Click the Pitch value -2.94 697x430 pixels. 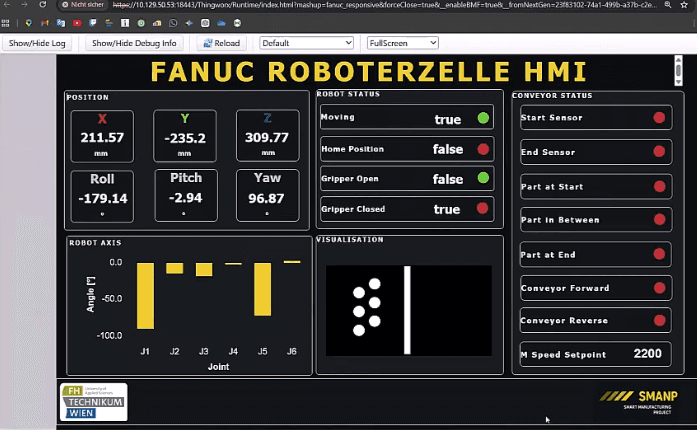point(186,197)
